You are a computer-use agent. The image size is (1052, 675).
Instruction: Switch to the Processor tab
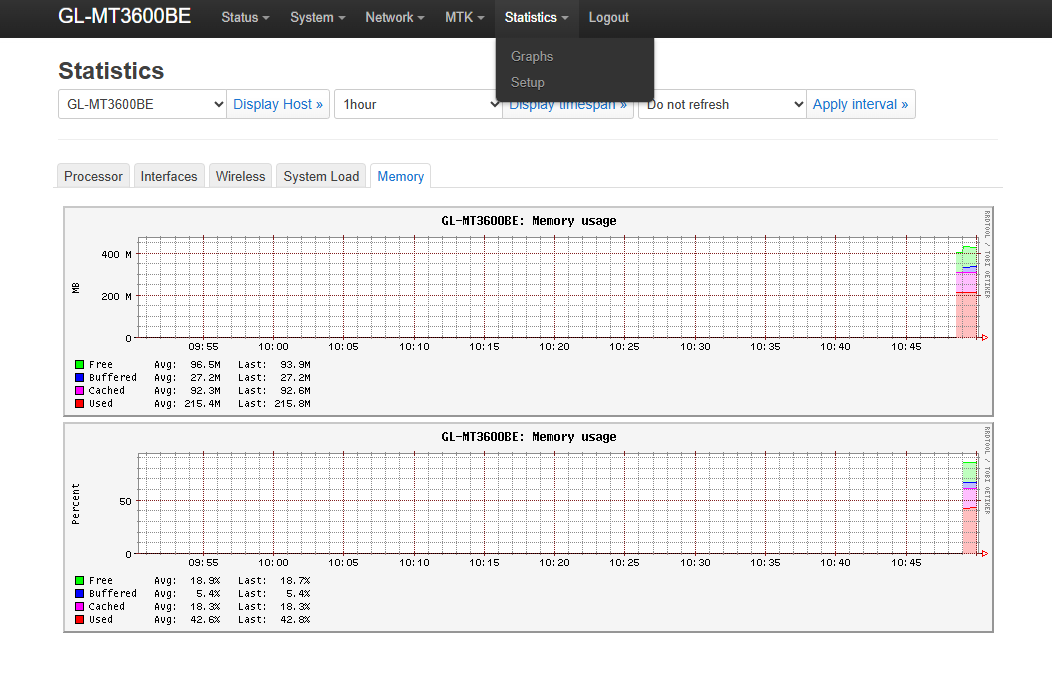click(x=93, y=176)
